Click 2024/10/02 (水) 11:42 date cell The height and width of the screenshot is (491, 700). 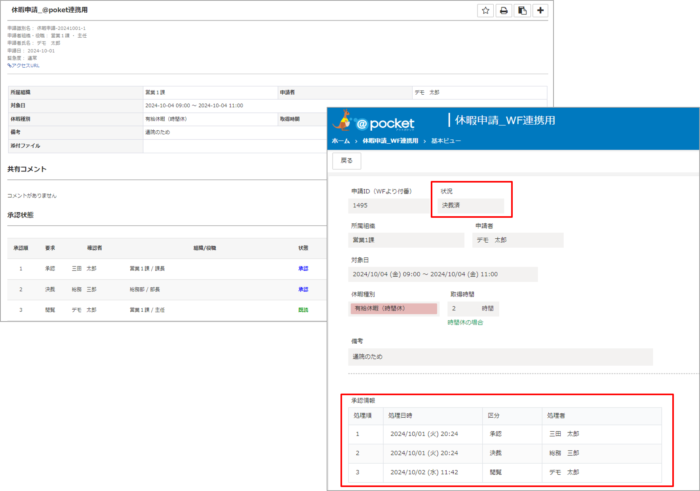click(x=424, y=472)
